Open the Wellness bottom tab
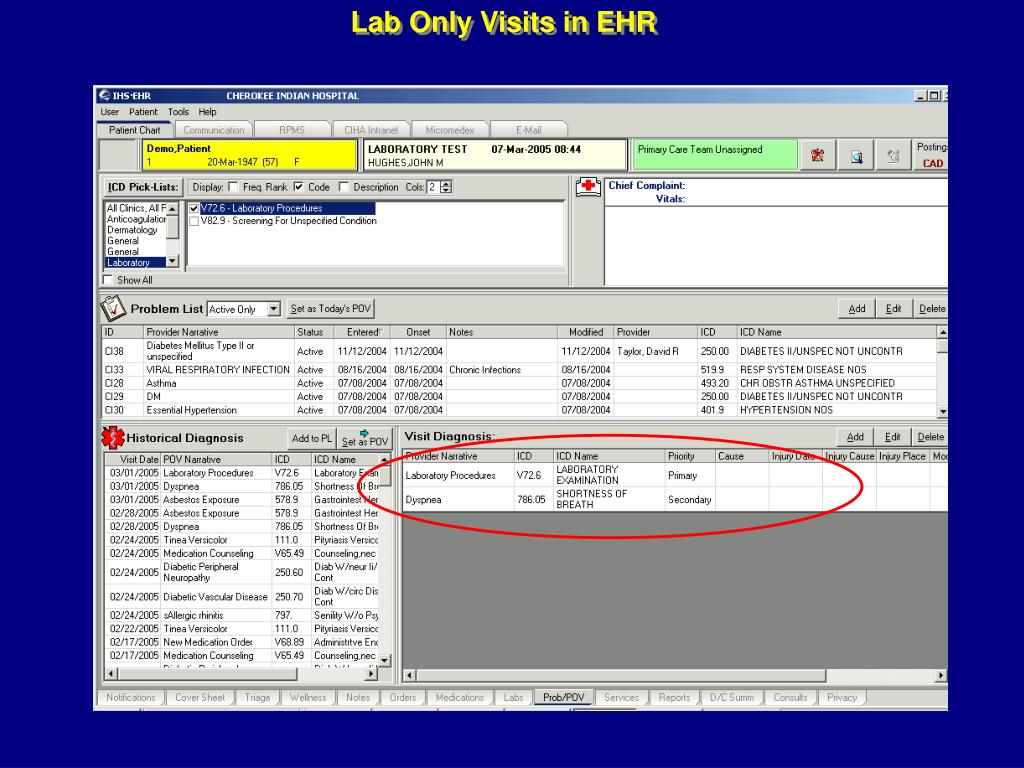 click(x=308, y=697)
